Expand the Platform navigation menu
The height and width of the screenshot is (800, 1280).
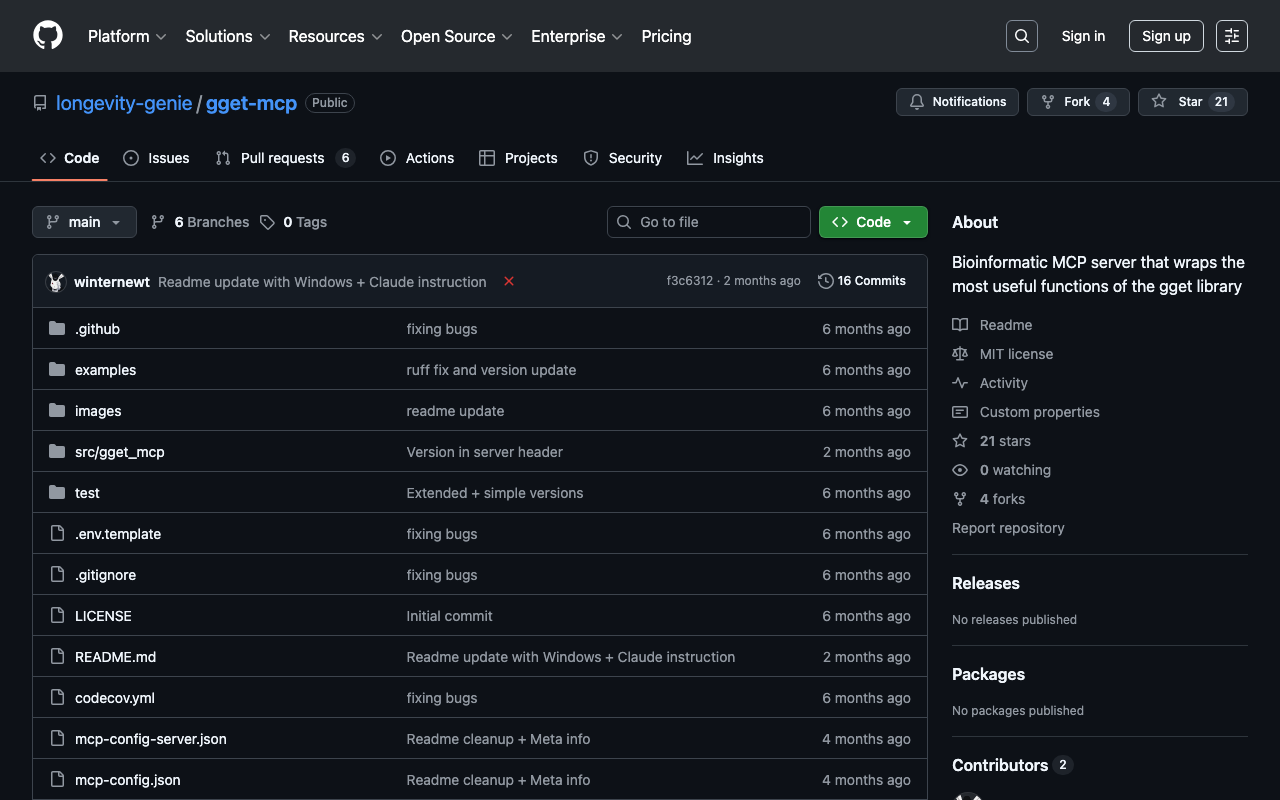tap(127, 36)
